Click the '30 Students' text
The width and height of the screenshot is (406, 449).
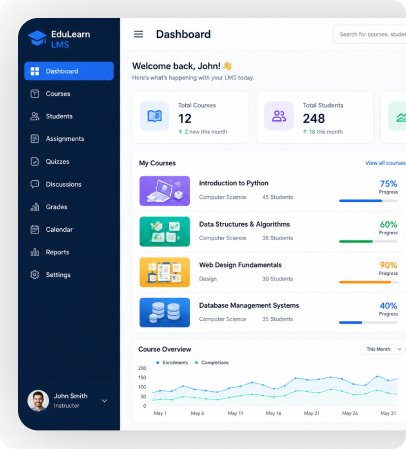(x=277, y=279)
